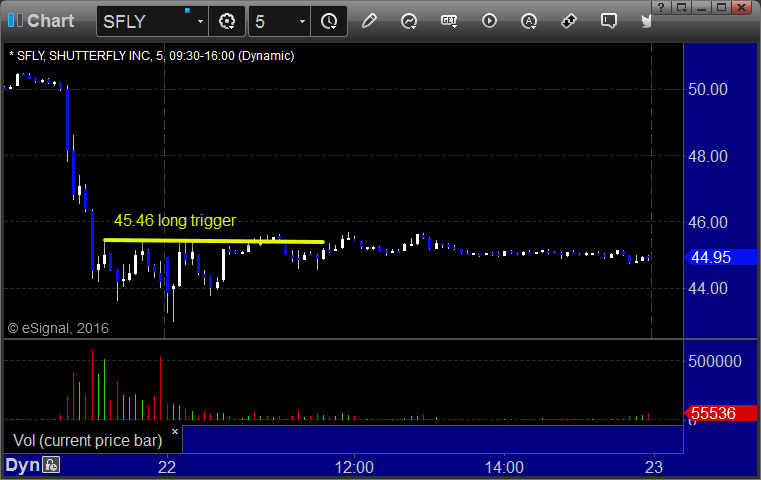This screenshot has width=761, height=480.
Task: Click the trade arrows icon
Action: (x=568, y=21)
